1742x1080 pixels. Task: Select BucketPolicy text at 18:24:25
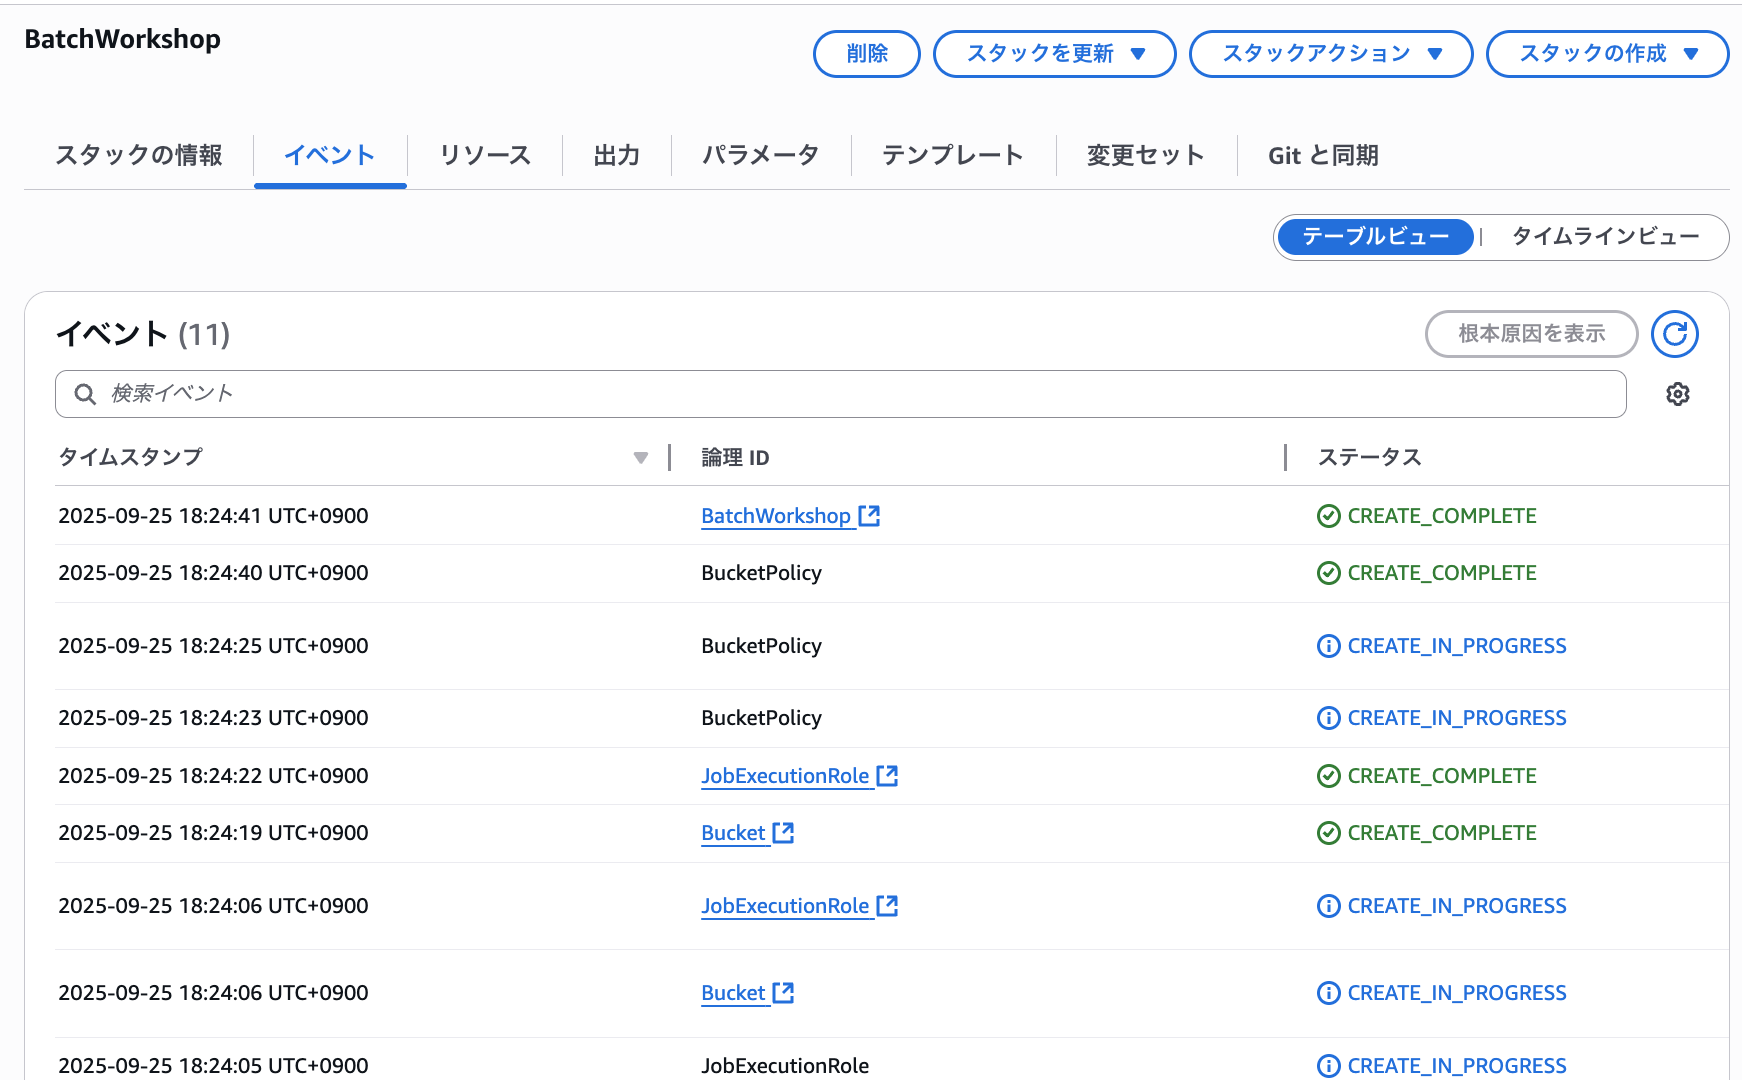point(761,646)
